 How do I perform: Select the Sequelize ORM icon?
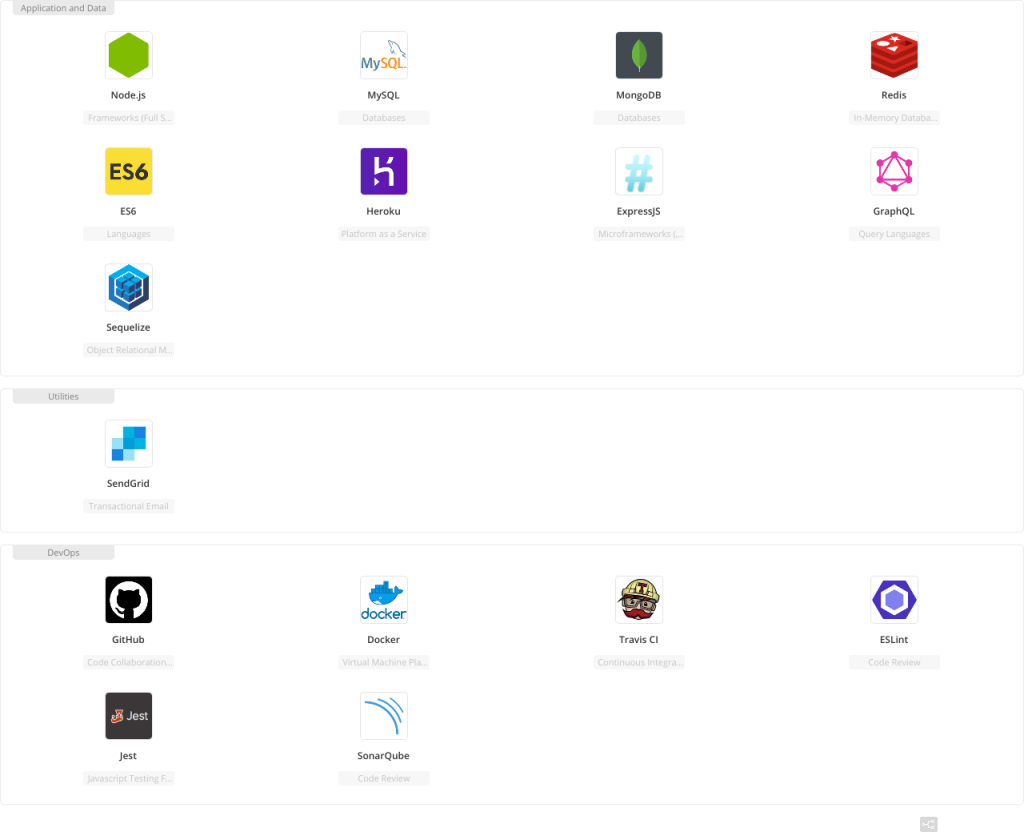(x=128, y=287)
